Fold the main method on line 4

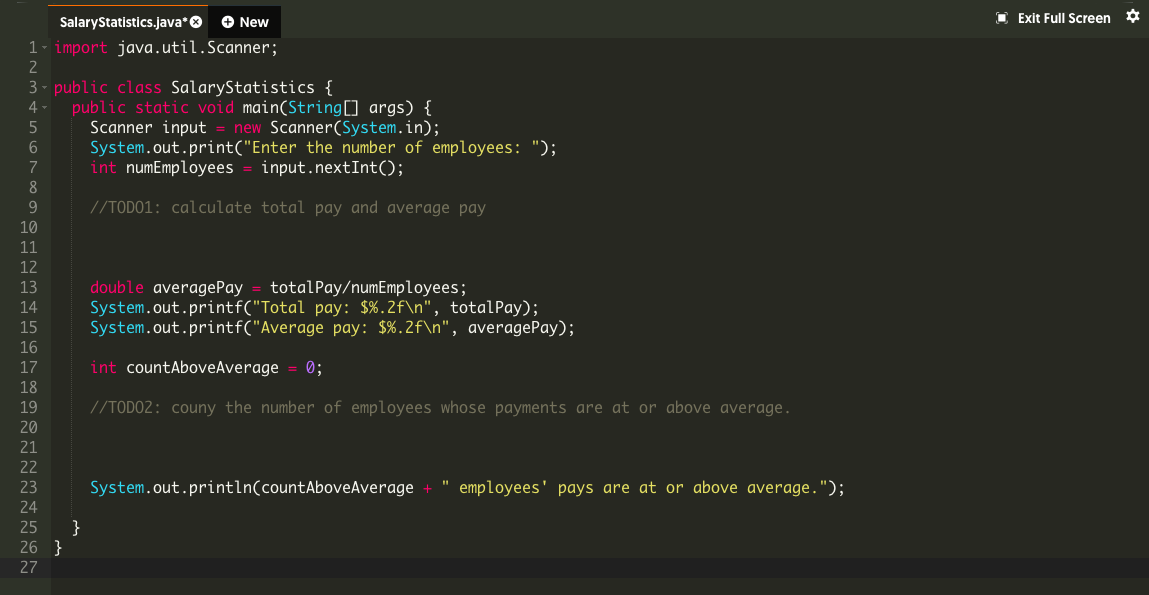click(x=44, y=107)
